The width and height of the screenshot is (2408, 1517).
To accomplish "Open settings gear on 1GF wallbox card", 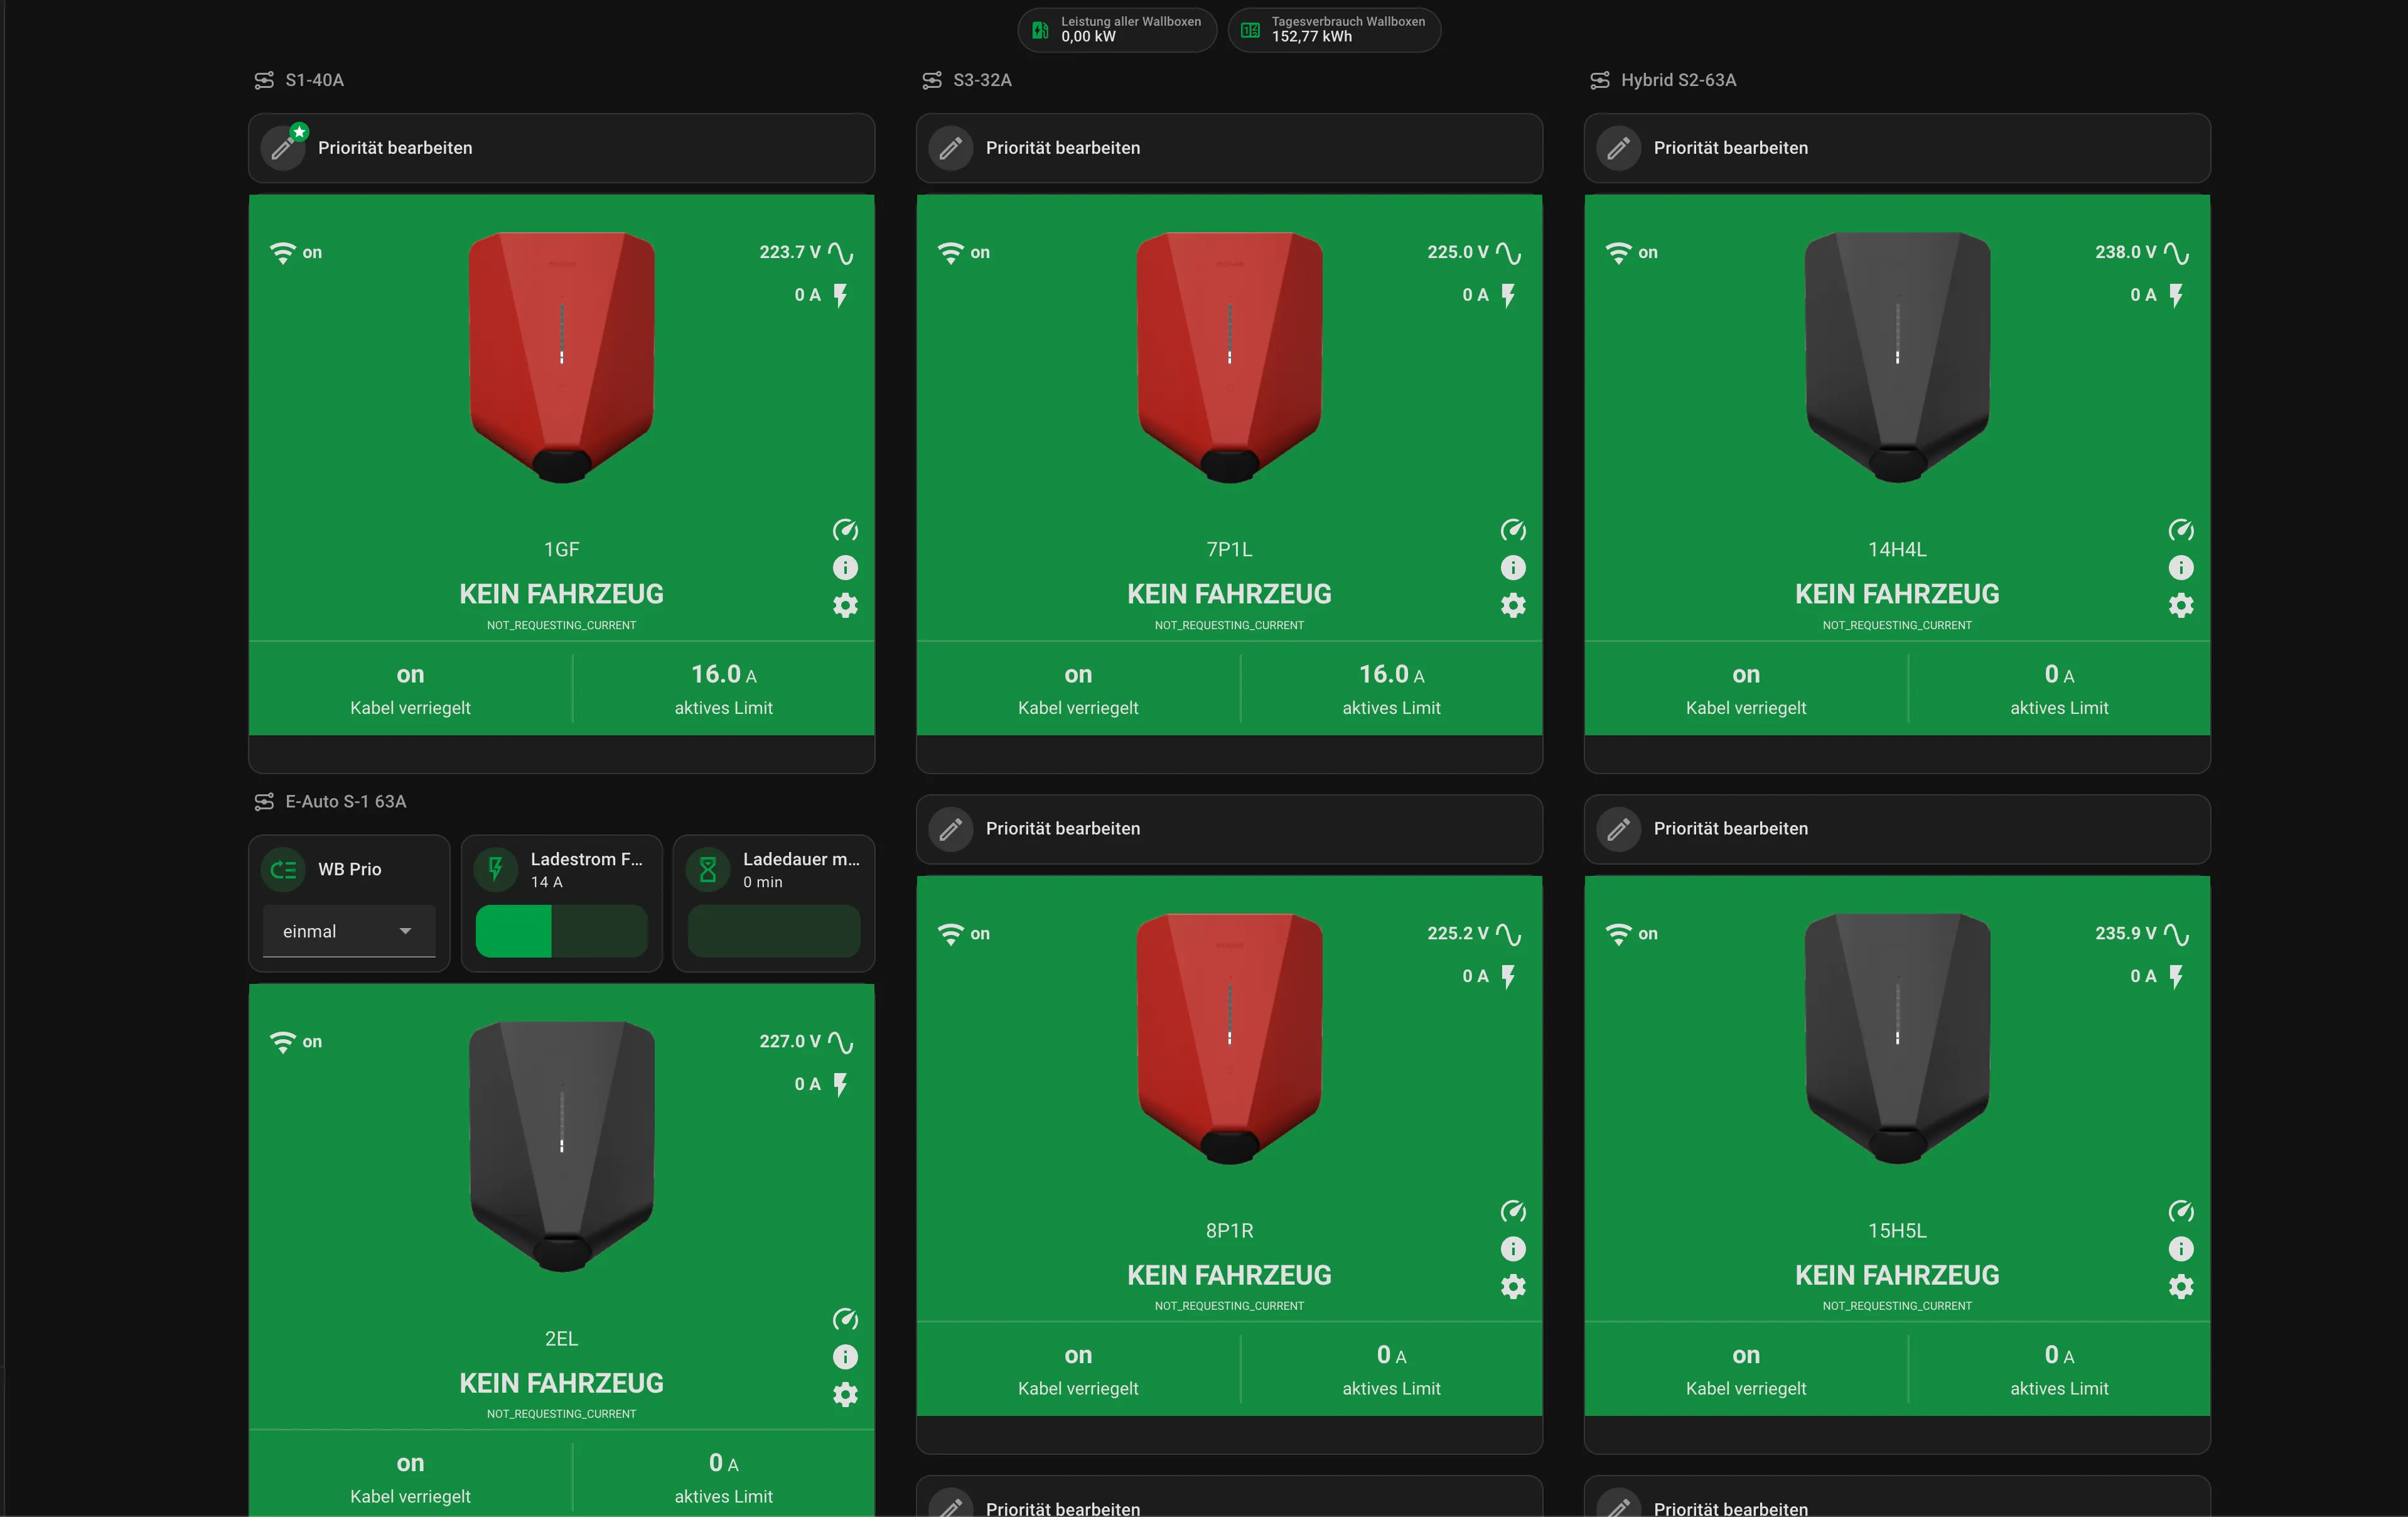I will (x=845, y=605).
